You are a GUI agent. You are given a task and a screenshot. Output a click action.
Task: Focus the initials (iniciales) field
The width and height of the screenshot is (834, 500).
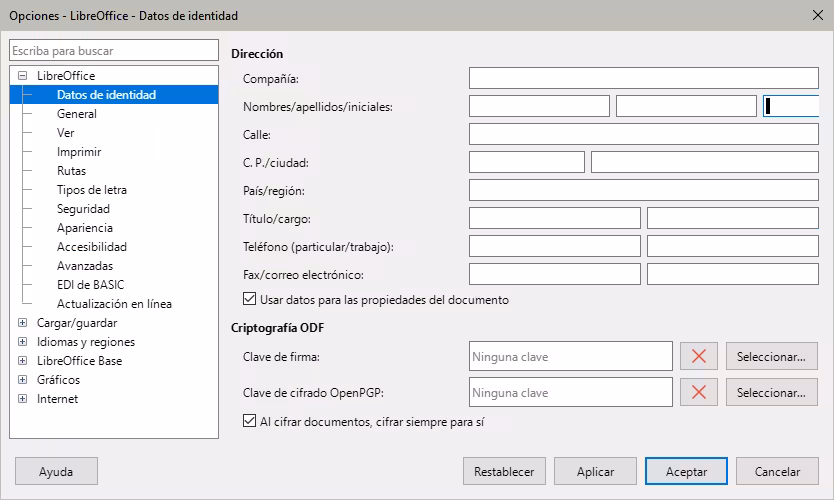(x=791, y=106)
